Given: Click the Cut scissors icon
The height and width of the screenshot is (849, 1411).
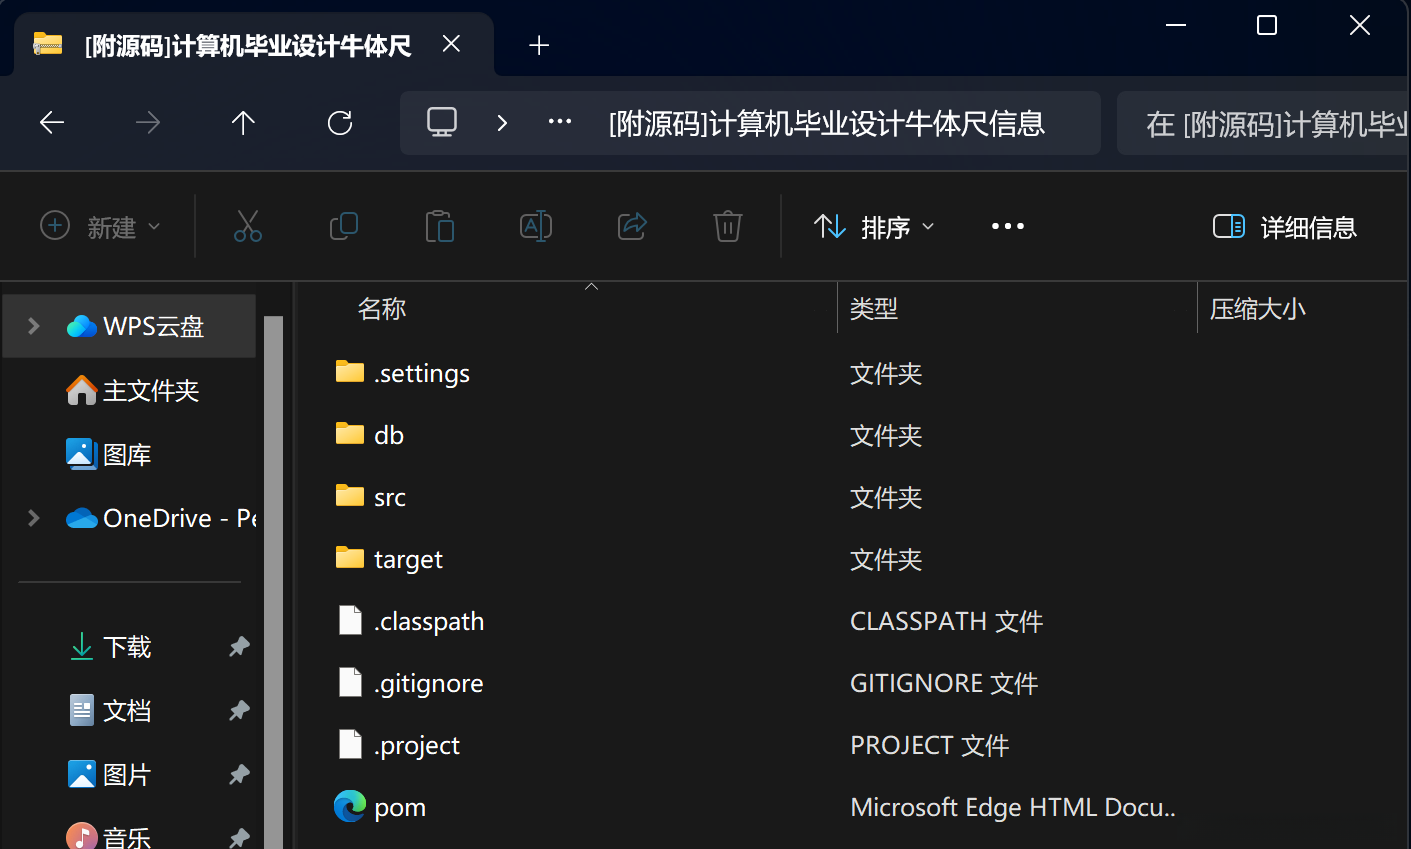Looking at the screenshot, I should [x=248, y=226].
